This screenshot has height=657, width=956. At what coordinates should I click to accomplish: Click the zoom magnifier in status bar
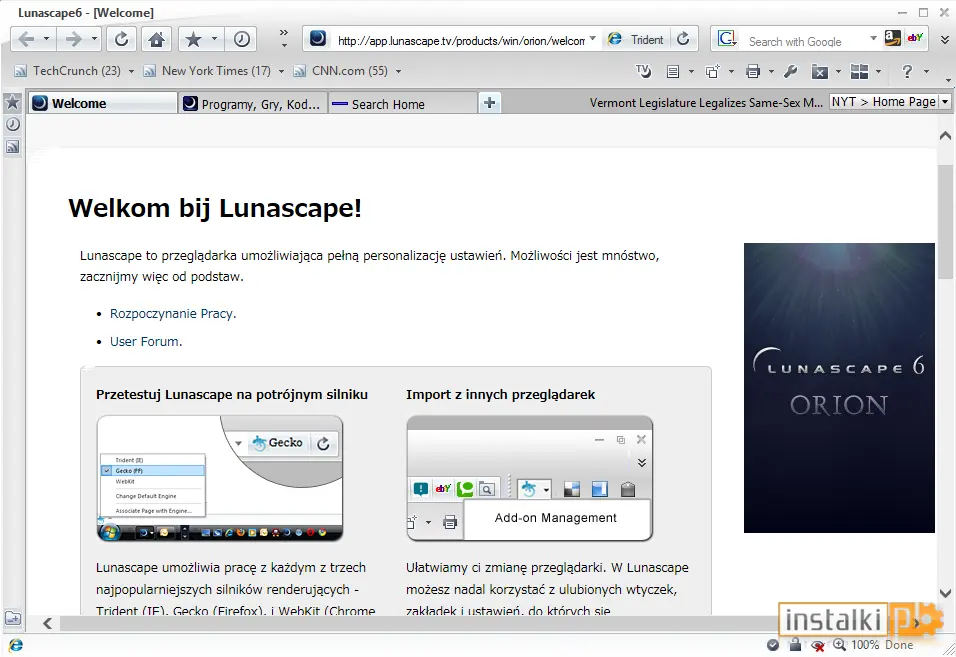pyautogui.click(x=840, y=644)
